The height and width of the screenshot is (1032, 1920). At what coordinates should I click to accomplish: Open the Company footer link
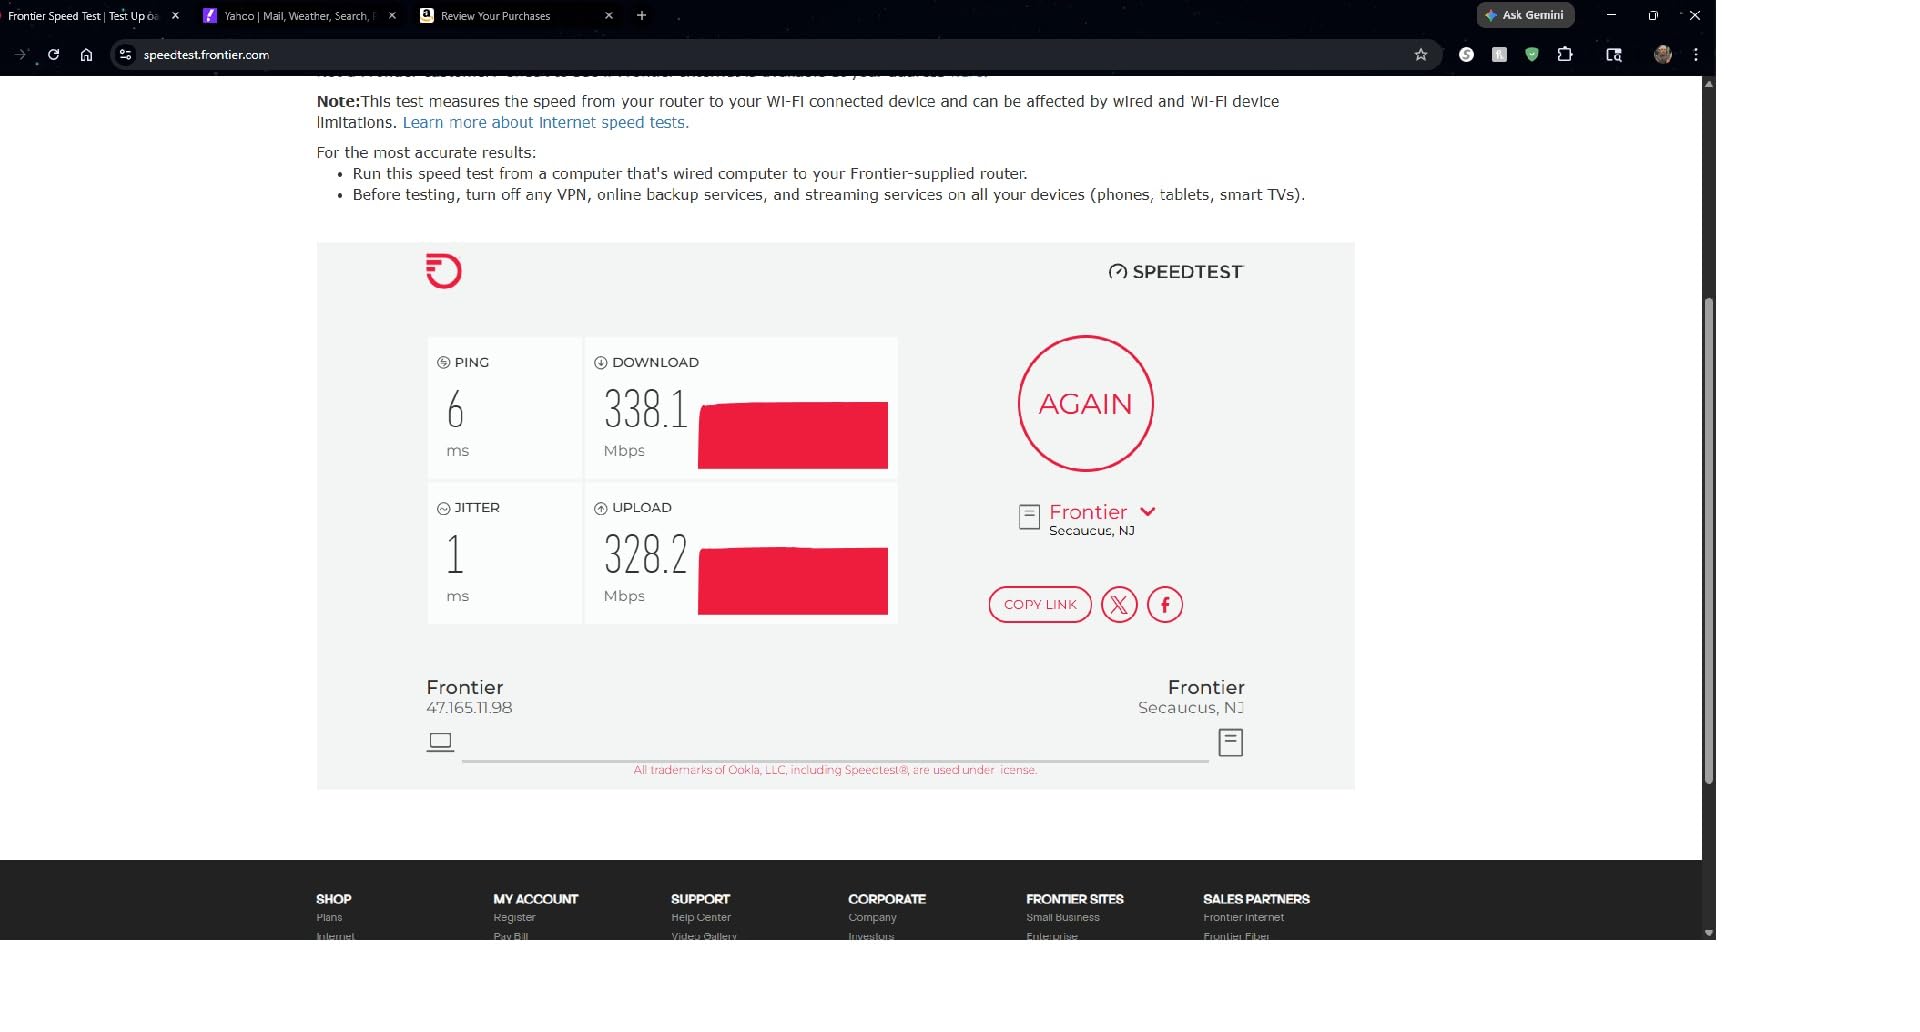[872, 917]
